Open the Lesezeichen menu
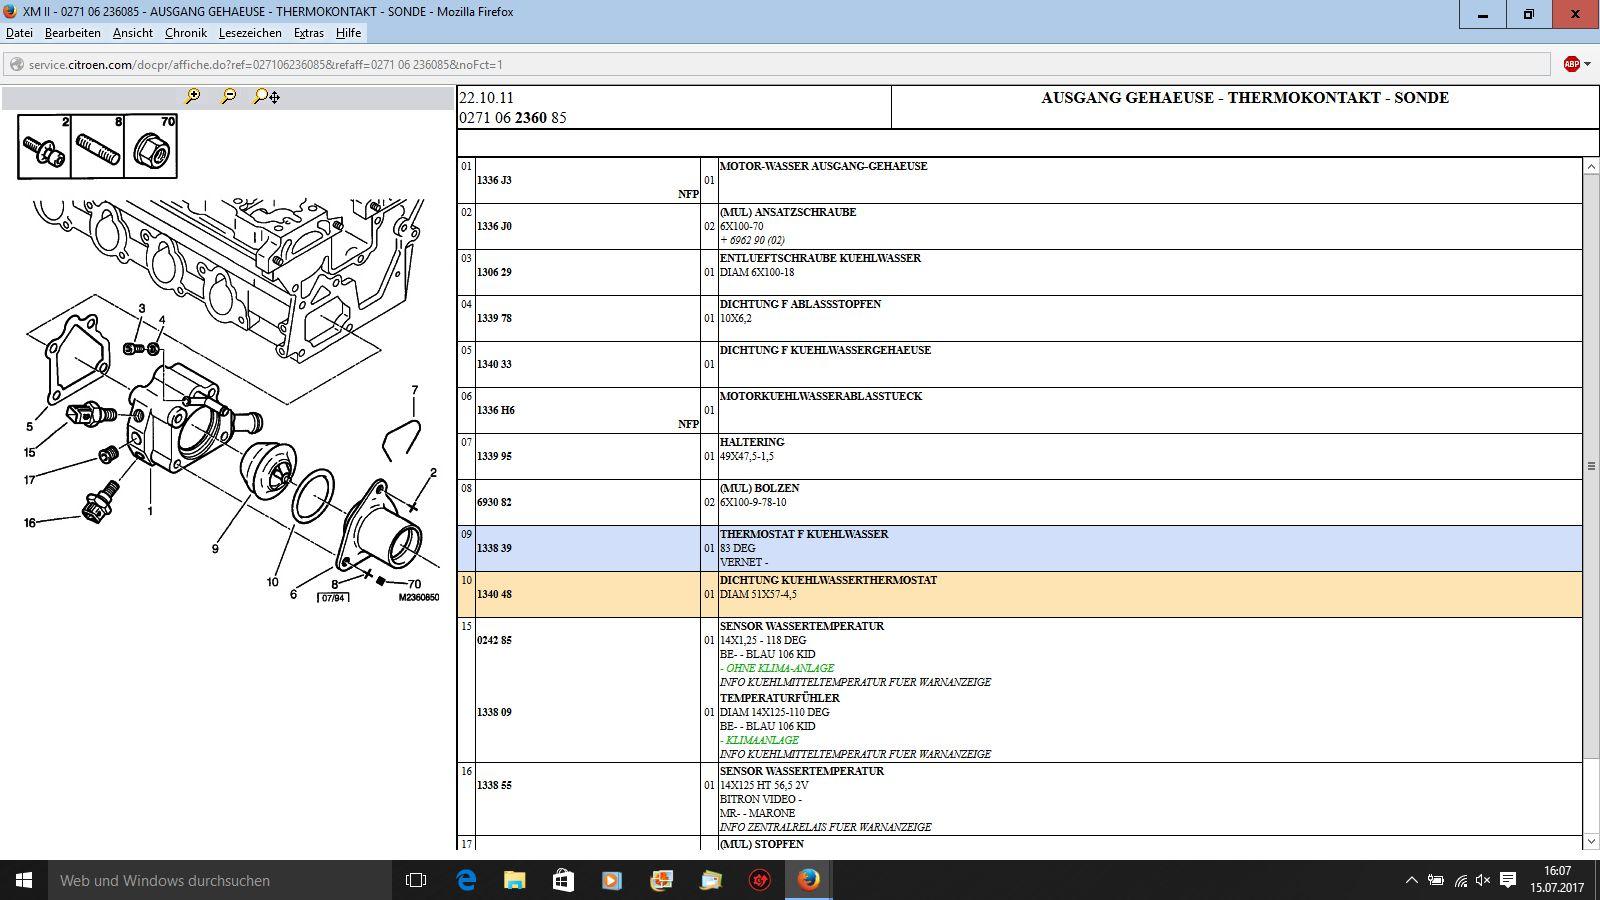 [250, 33]
